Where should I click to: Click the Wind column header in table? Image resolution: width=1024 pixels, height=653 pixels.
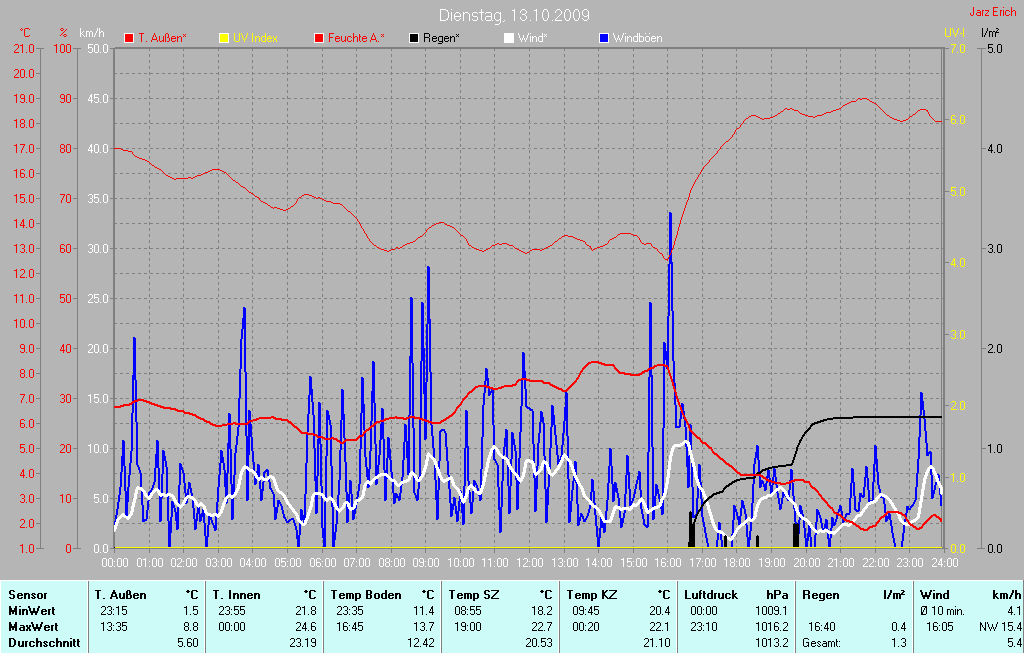click(935, 595)
